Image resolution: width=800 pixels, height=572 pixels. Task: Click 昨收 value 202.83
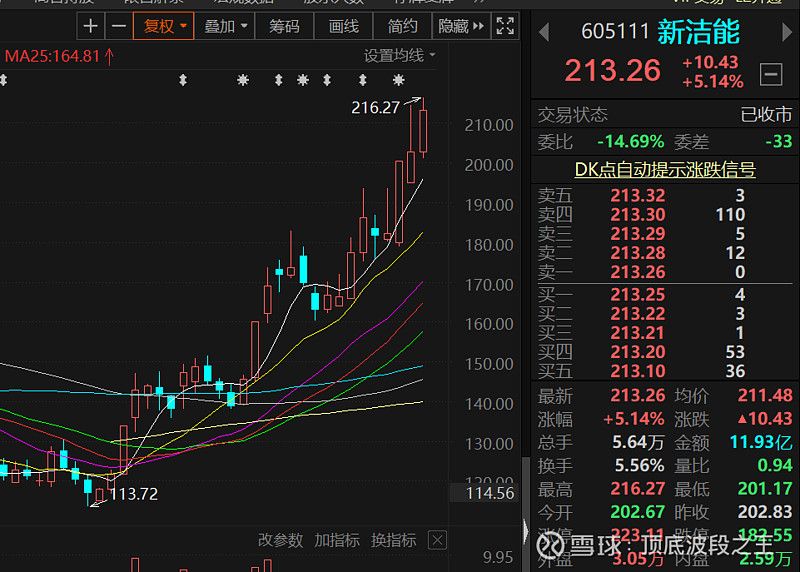click(765, 512)
